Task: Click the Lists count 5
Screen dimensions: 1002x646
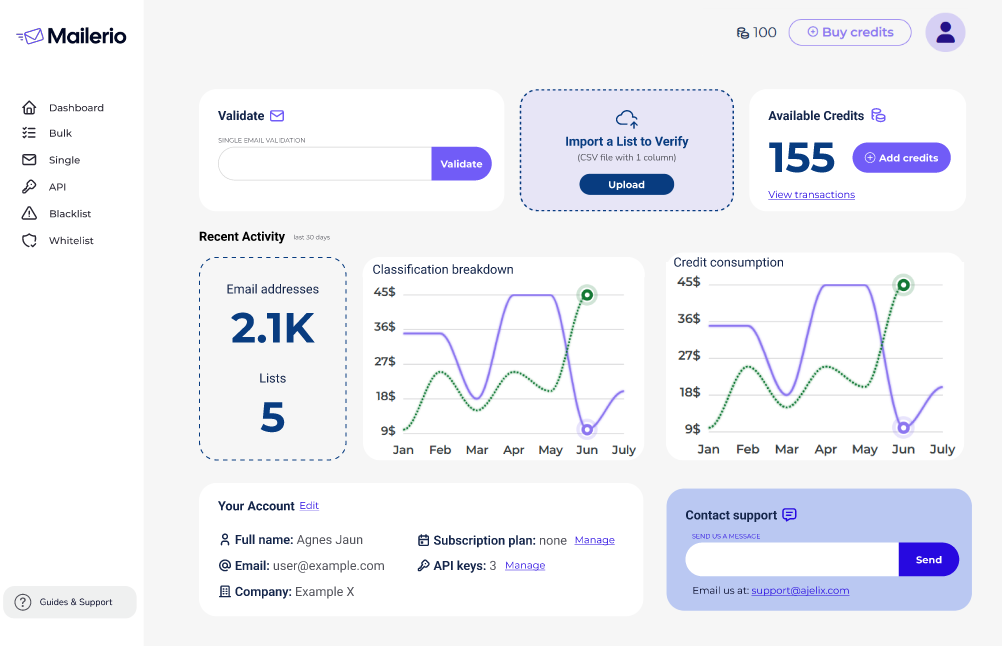Action: pyautogui.click(x=273, y=417)
